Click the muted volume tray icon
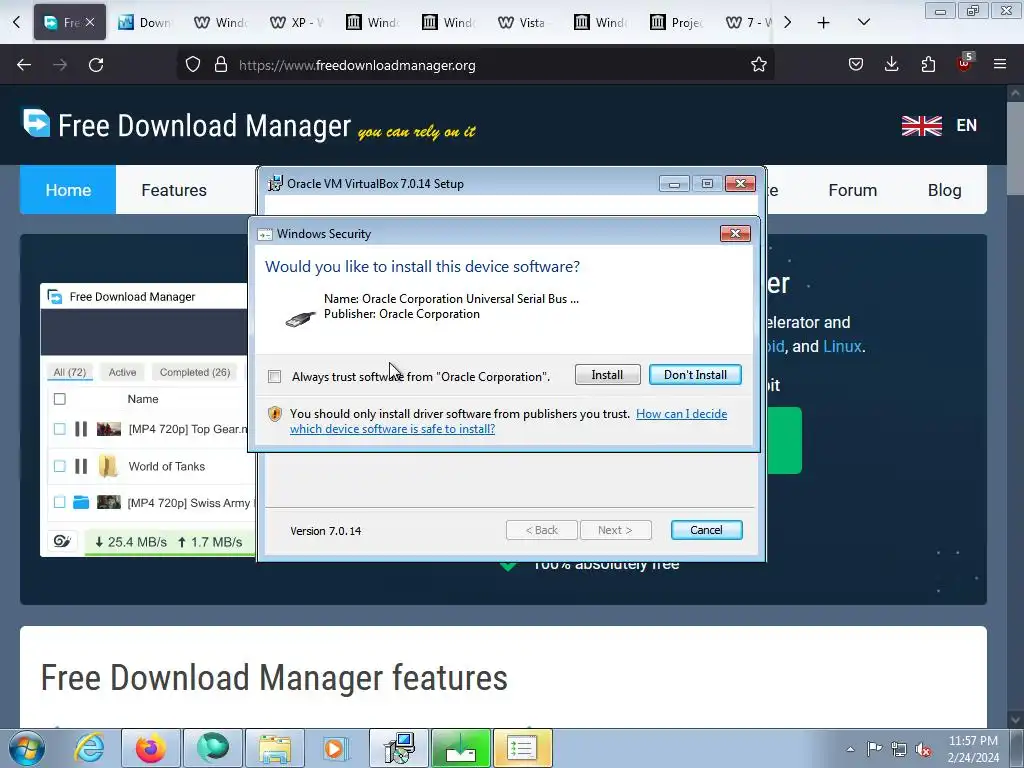This screenshot has width=1024, height=768. tap(923, 749)
